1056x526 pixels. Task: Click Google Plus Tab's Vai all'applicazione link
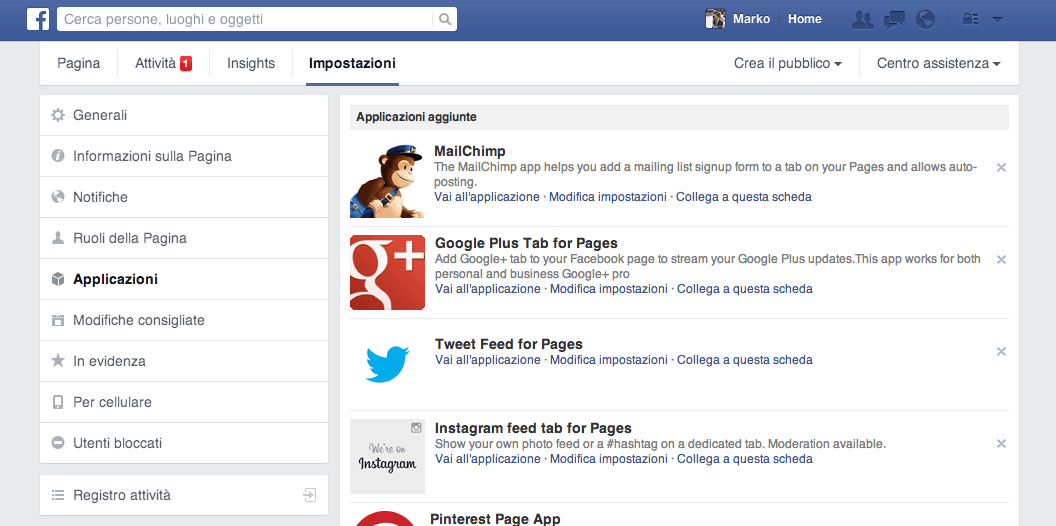tap(488, 289)
